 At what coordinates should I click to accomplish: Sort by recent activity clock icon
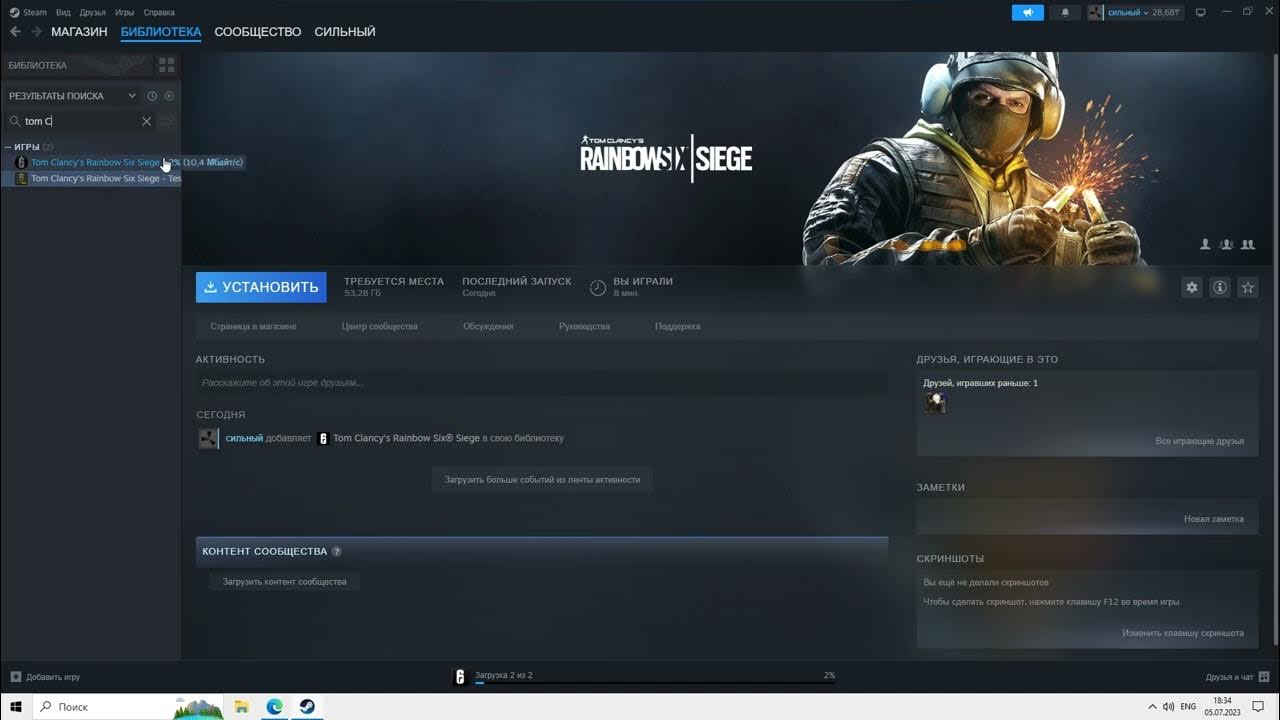click(x=152, y=96)
